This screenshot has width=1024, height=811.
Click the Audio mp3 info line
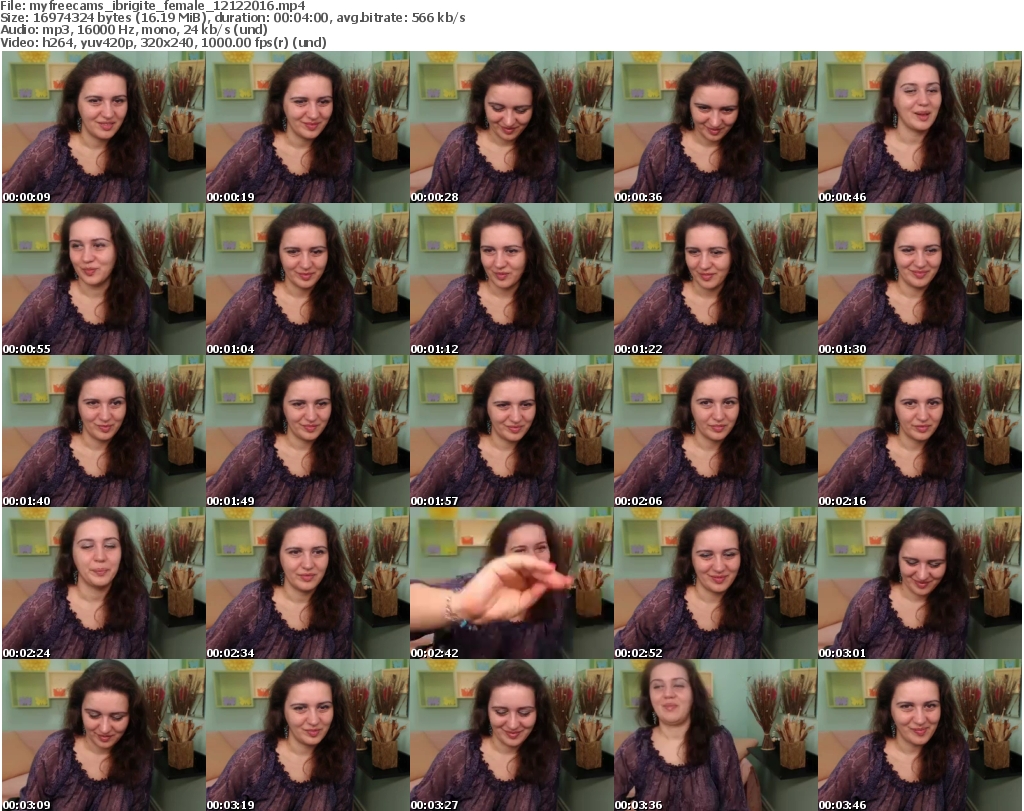134,30
